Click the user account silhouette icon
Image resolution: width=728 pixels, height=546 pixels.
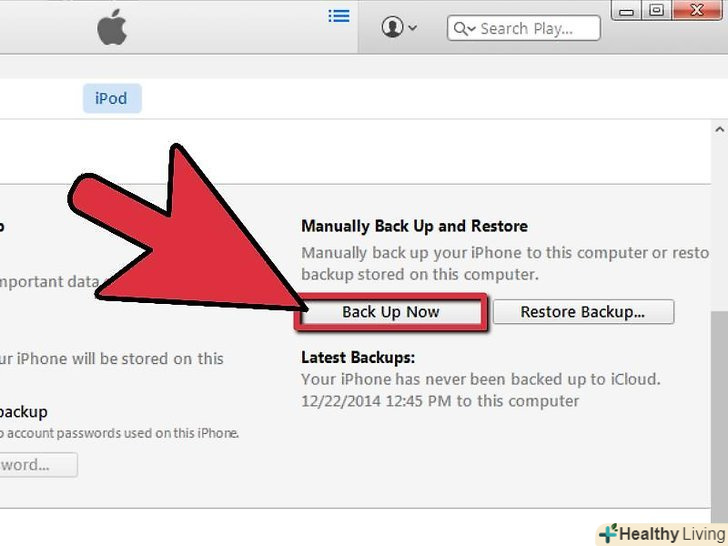[x=392, y=27]
